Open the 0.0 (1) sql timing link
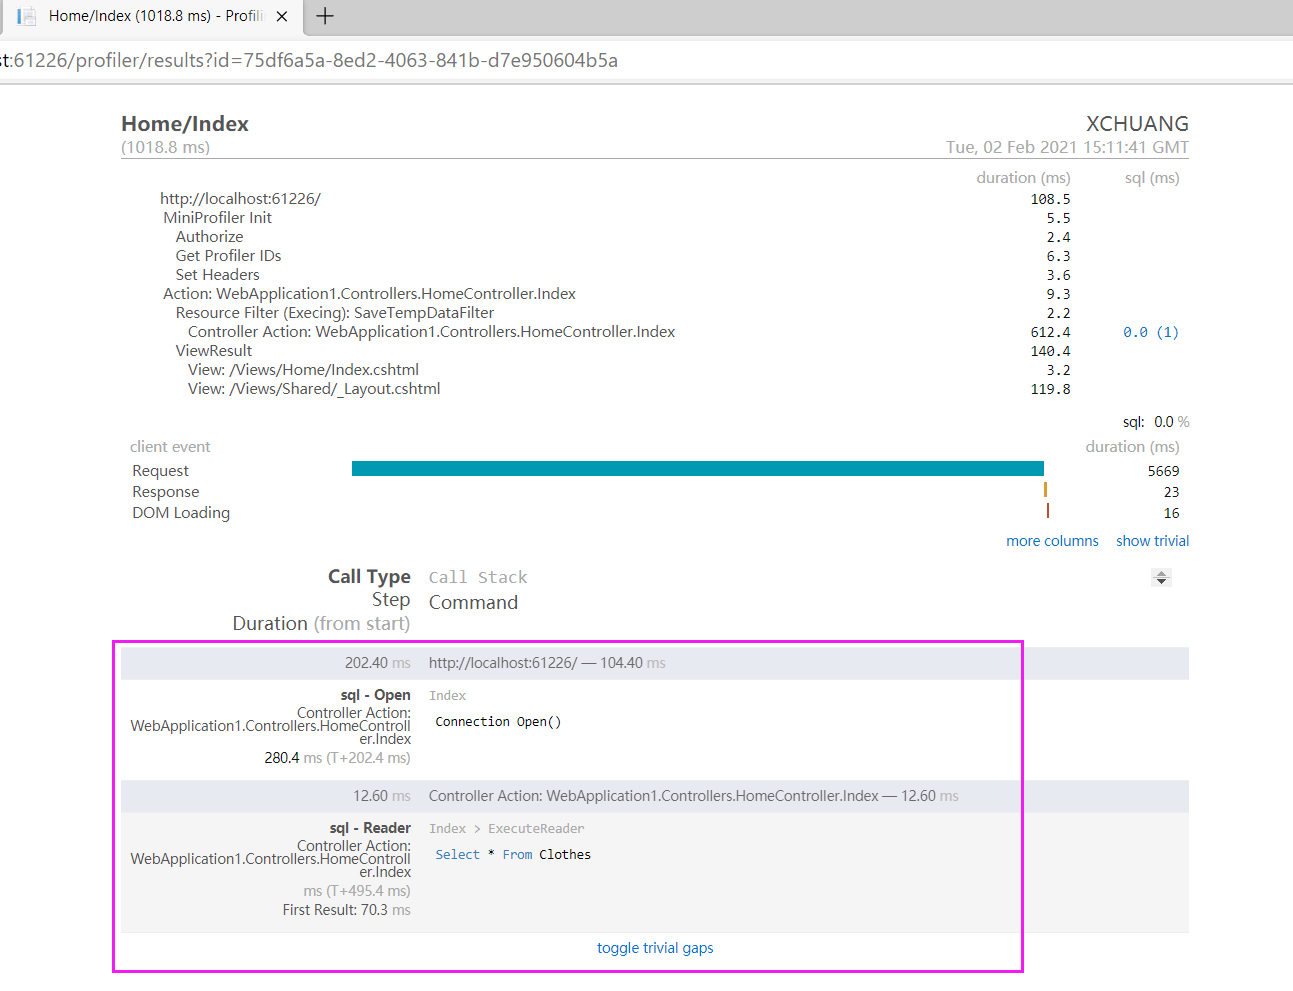Screen dimensions: 1293x991 [1151, 331]
